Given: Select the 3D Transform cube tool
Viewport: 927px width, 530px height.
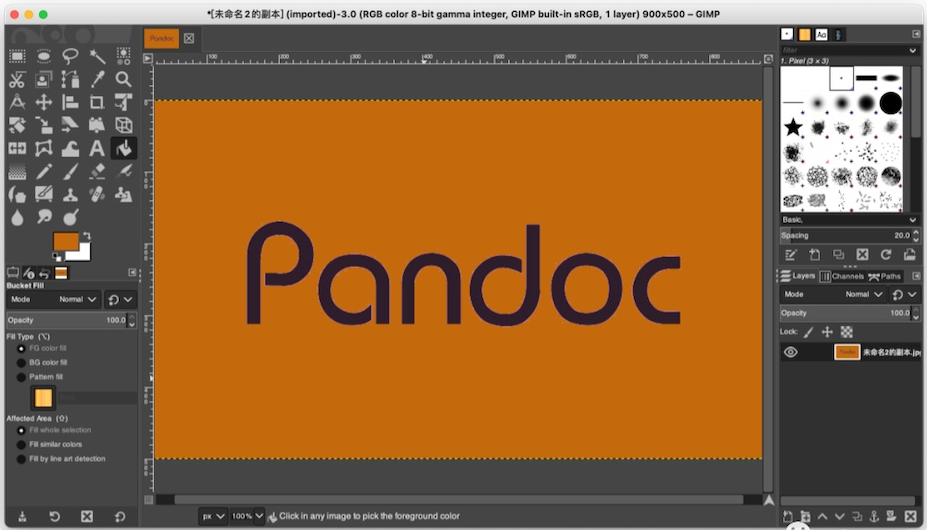Looking at the screenshot, I should coord(124,125).
